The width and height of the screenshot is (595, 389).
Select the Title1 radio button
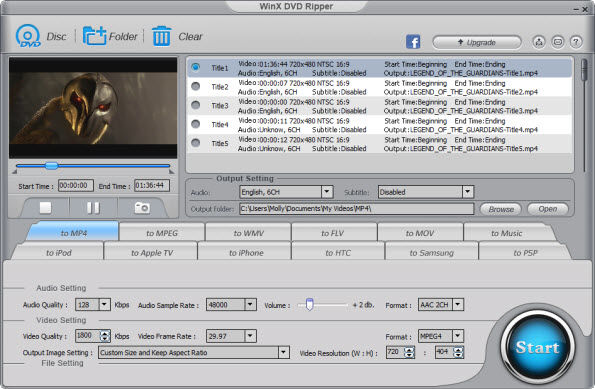click(195, 67)
